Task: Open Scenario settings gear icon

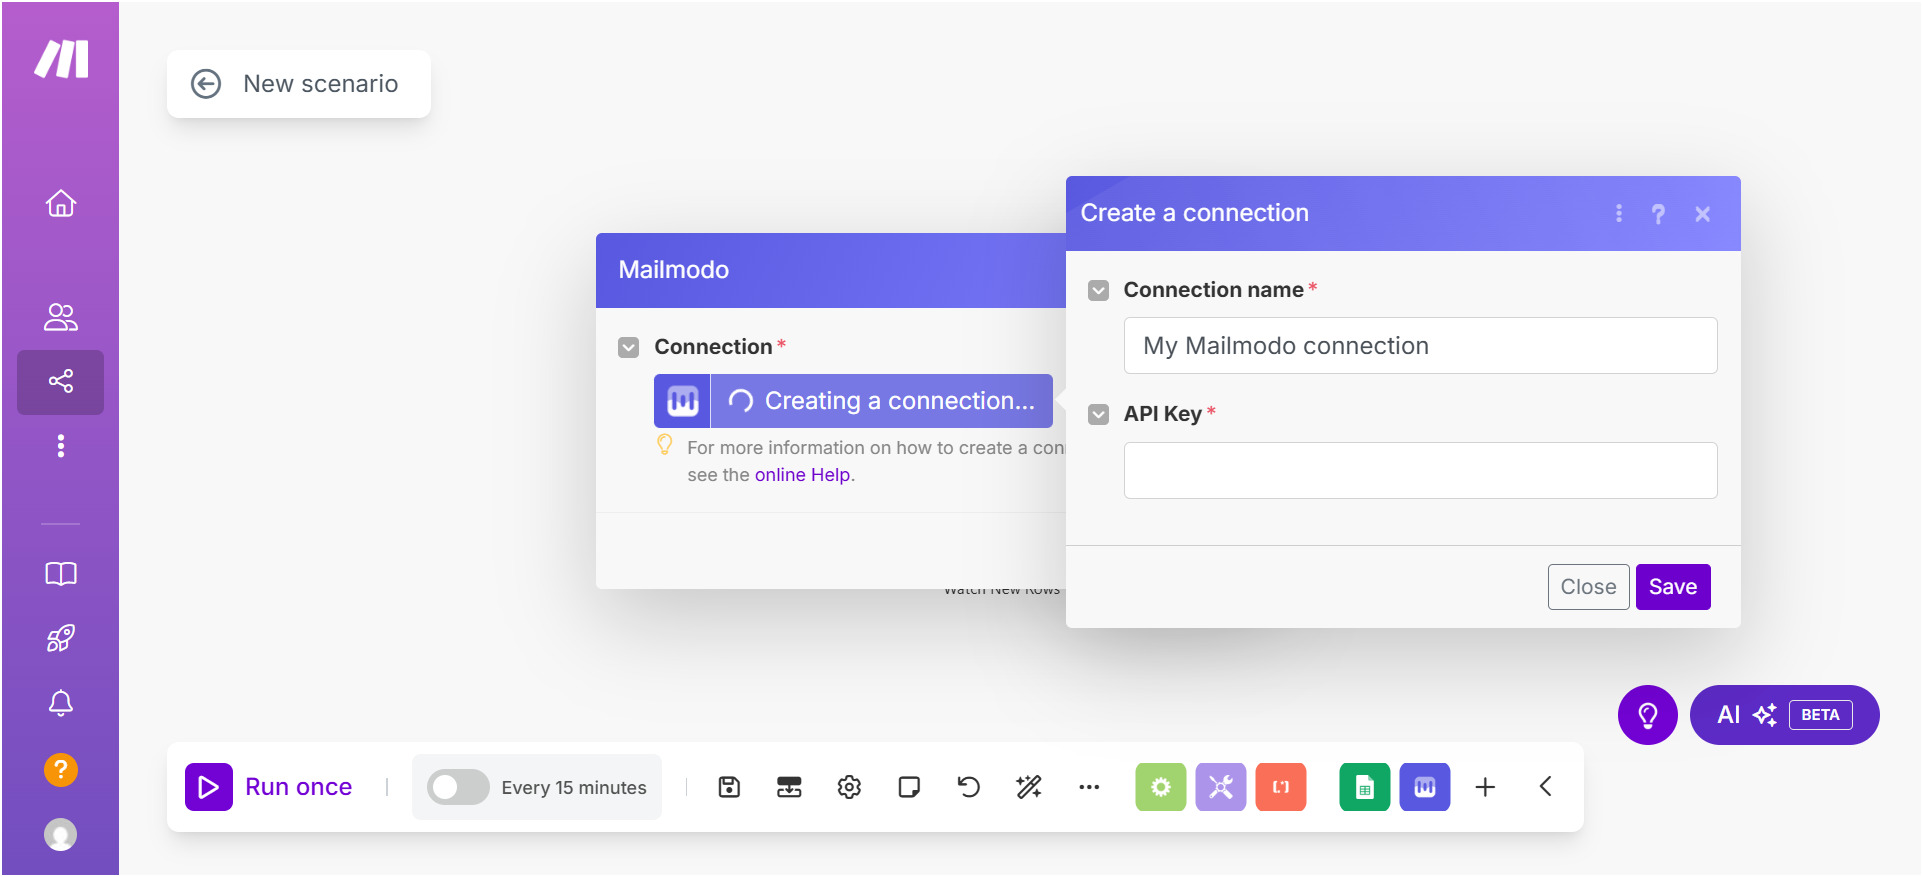Action: coord(849,787)
